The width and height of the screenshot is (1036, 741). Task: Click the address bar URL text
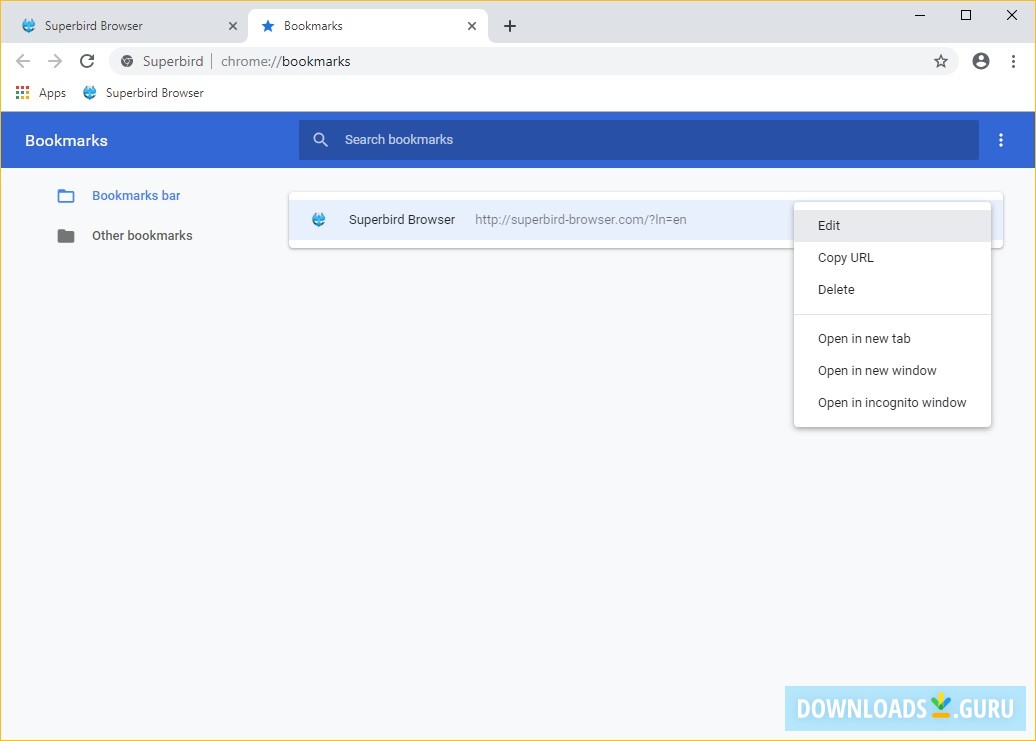click(x=286, y=61)
